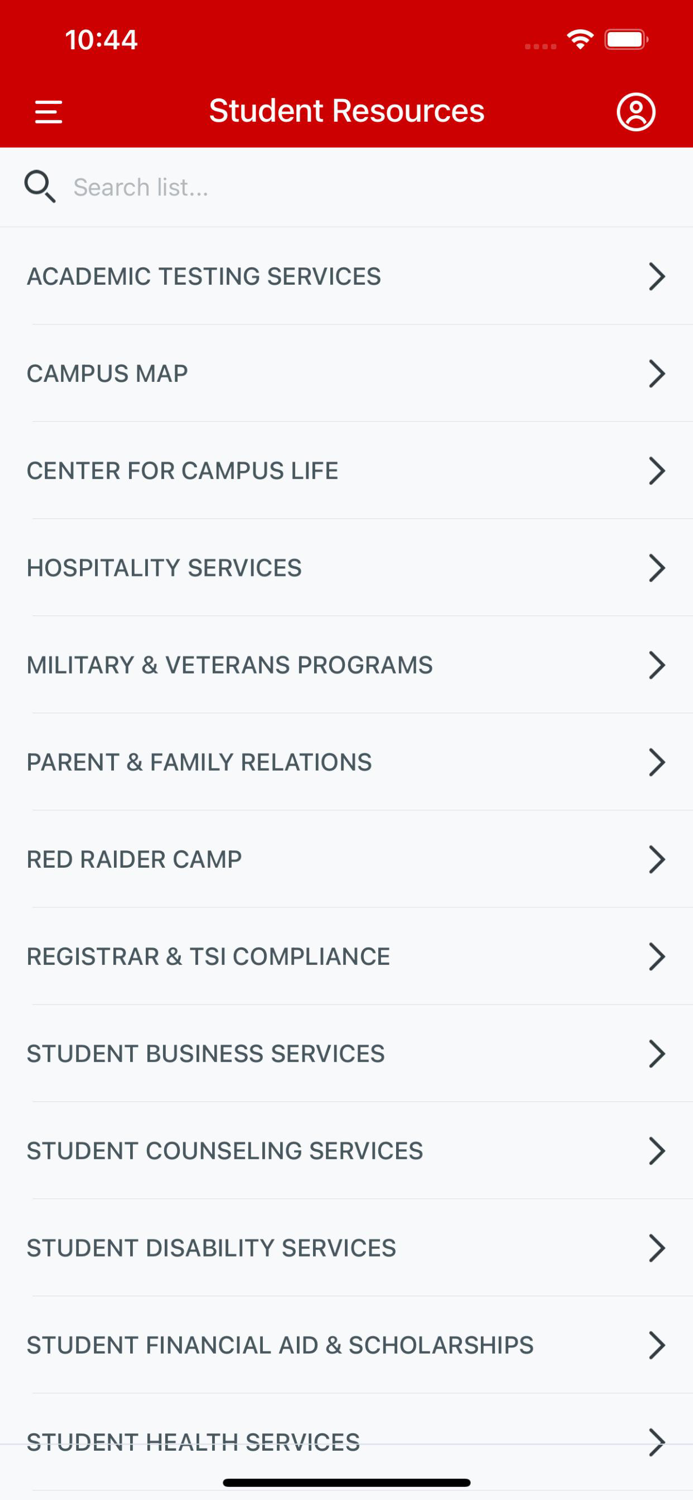Screen dimensions: 693x1500
Task: Expand the Student Counseling Services chevron
Action: (658, 1151)
